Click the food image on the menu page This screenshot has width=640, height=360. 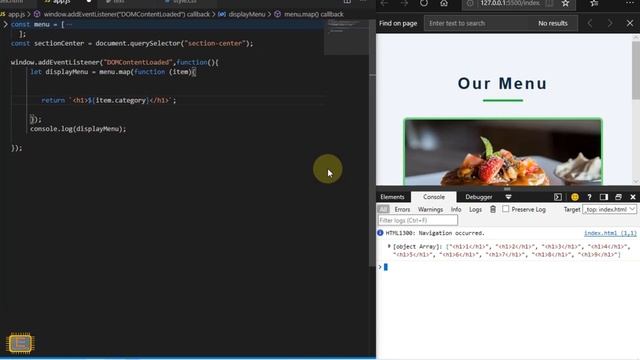[x=503, y=152]
